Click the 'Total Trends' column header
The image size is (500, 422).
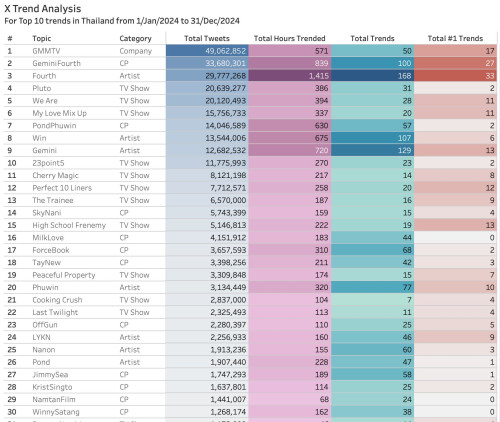[x=372, y=38]
